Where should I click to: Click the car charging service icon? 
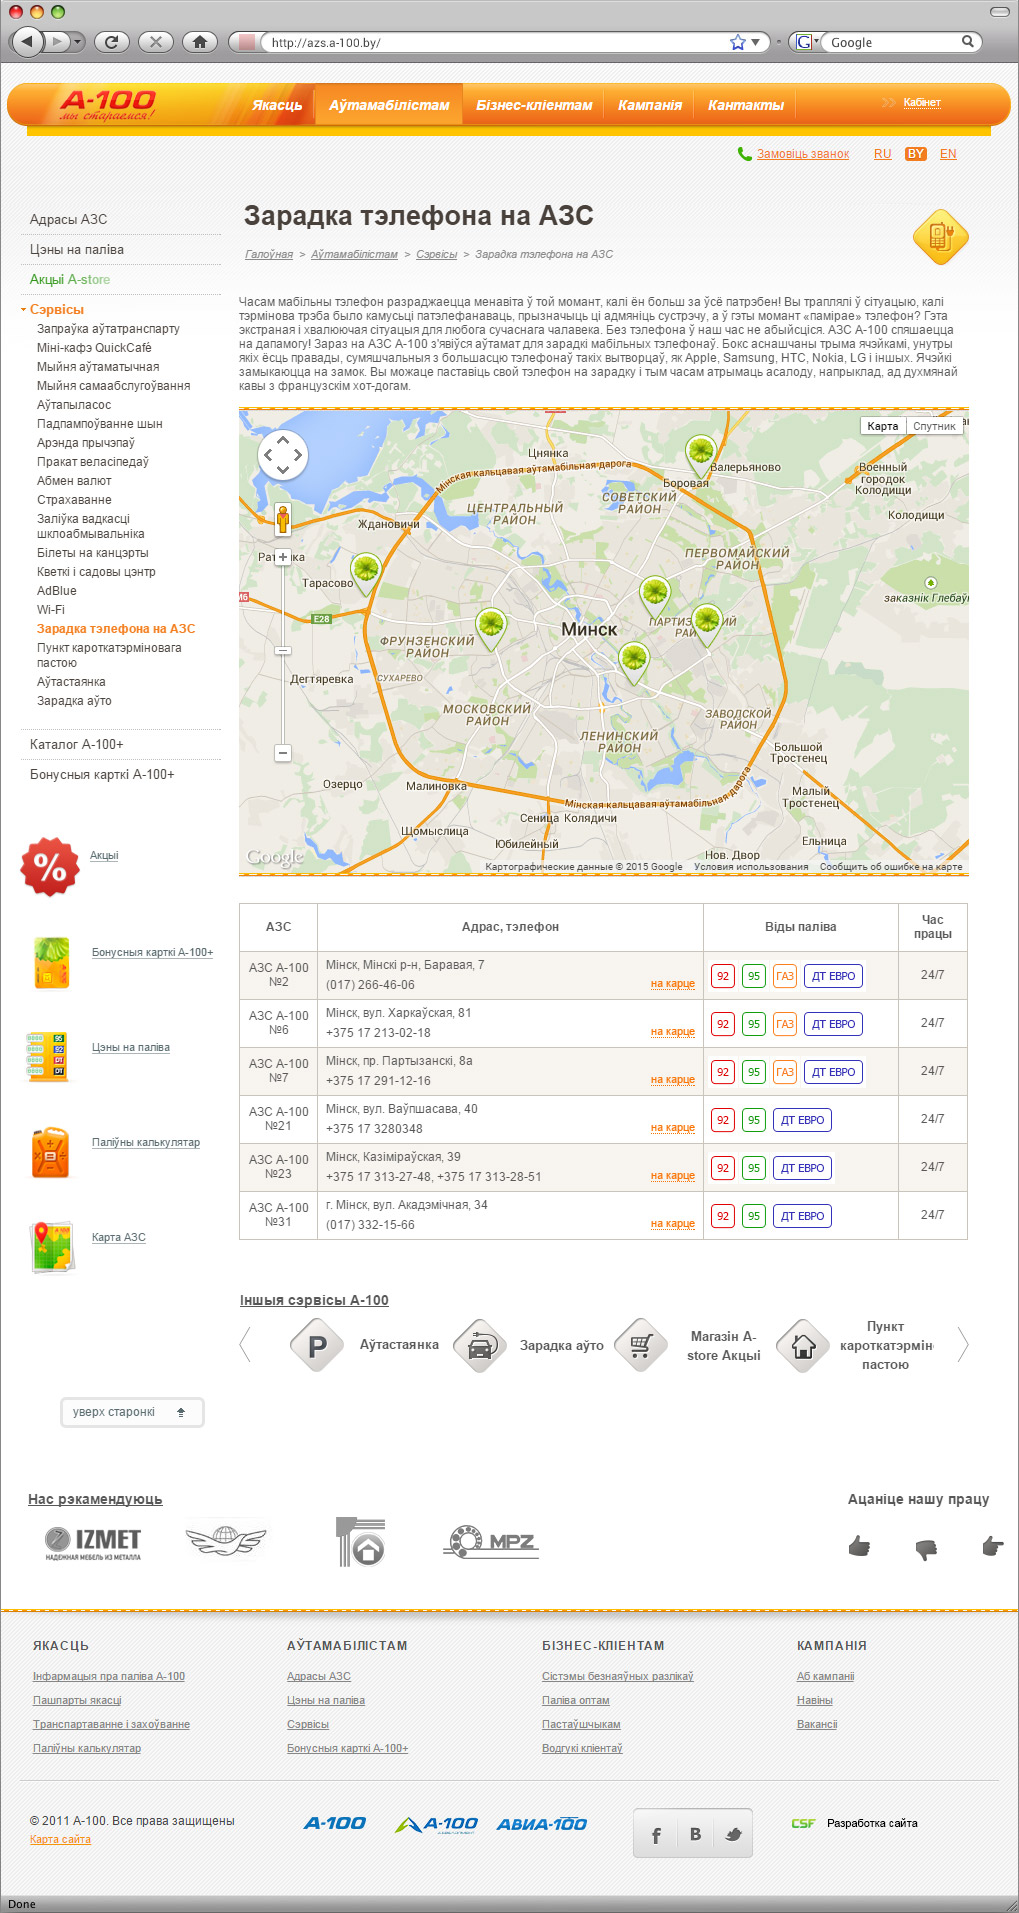(x=481, y=1346)
